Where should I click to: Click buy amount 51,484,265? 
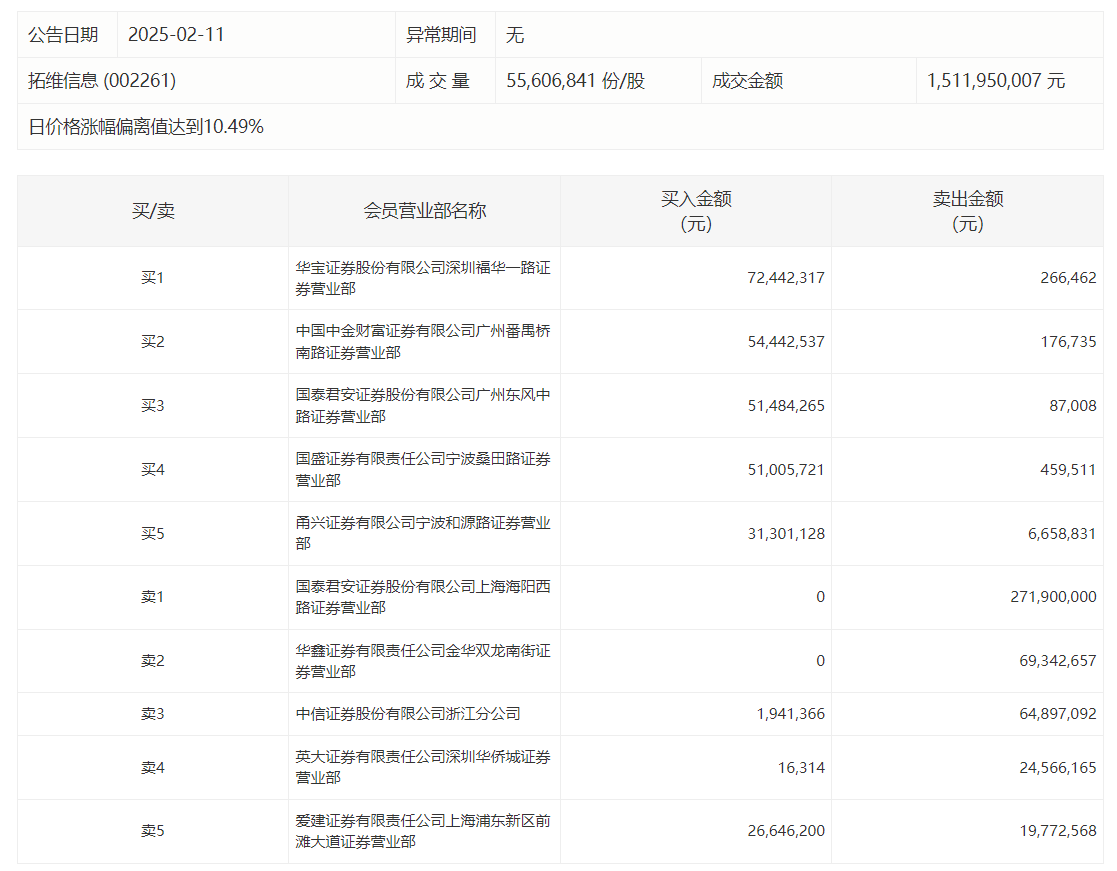click(786, 406)
